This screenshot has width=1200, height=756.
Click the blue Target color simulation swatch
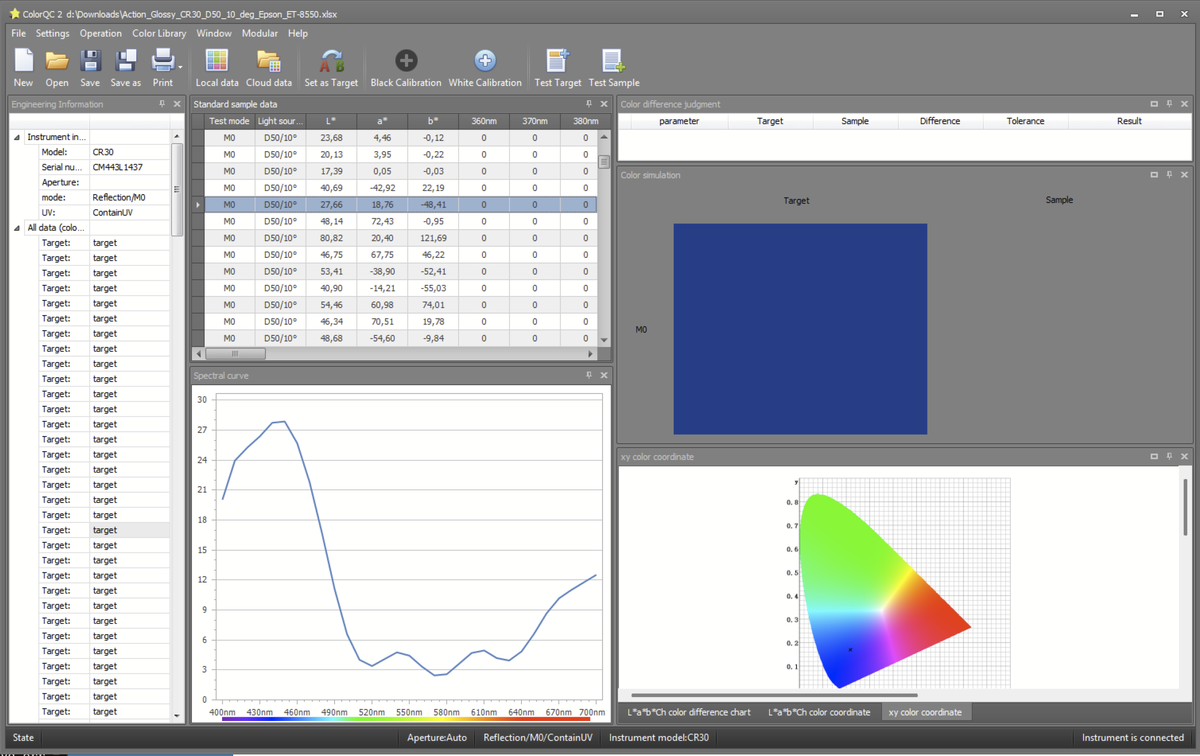click(x=799, y=328)
